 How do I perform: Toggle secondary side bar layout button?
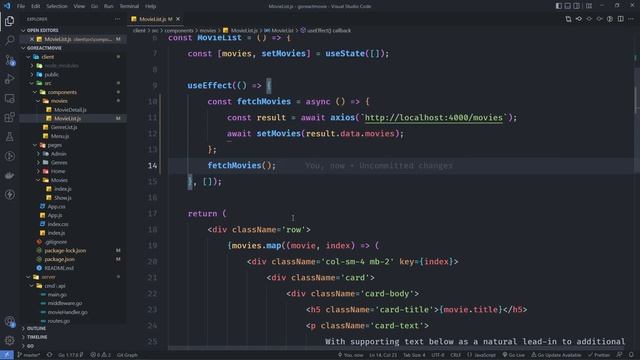[x=576, y=6]
